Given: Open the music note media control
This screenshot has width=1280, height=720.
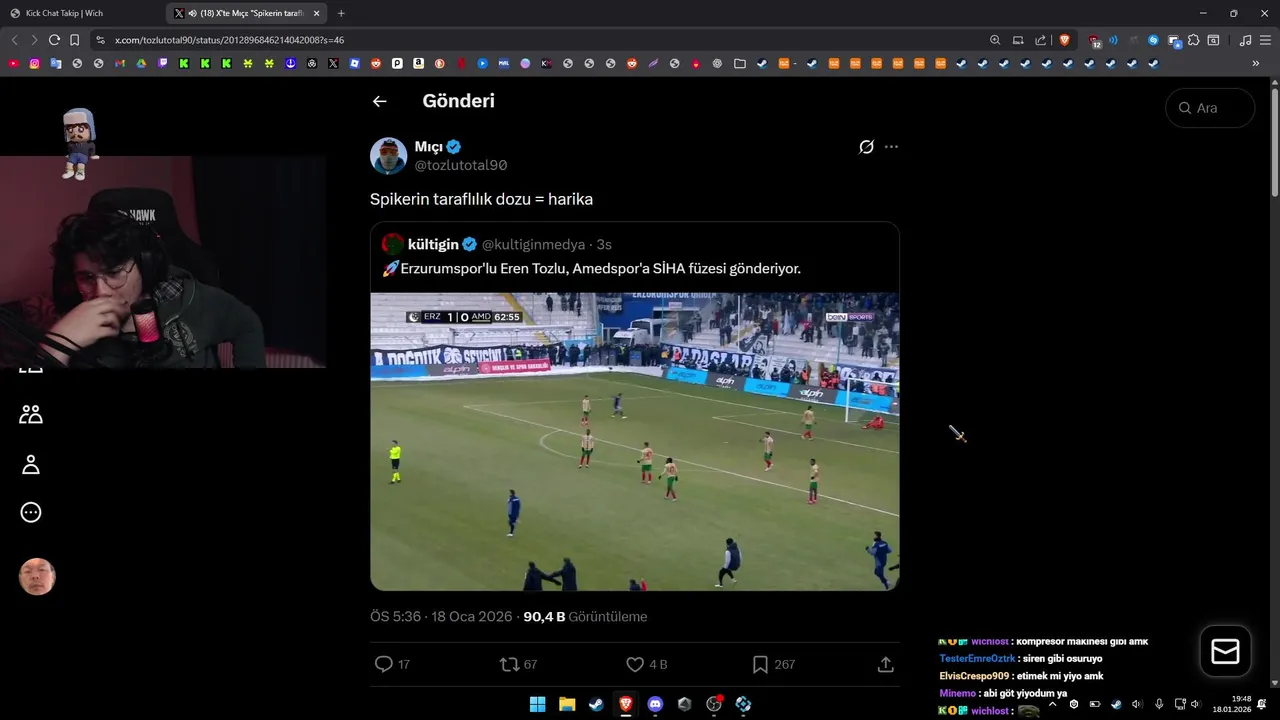Looking at the screenshot, I should pyautogui.click(x=1245, y=40).
